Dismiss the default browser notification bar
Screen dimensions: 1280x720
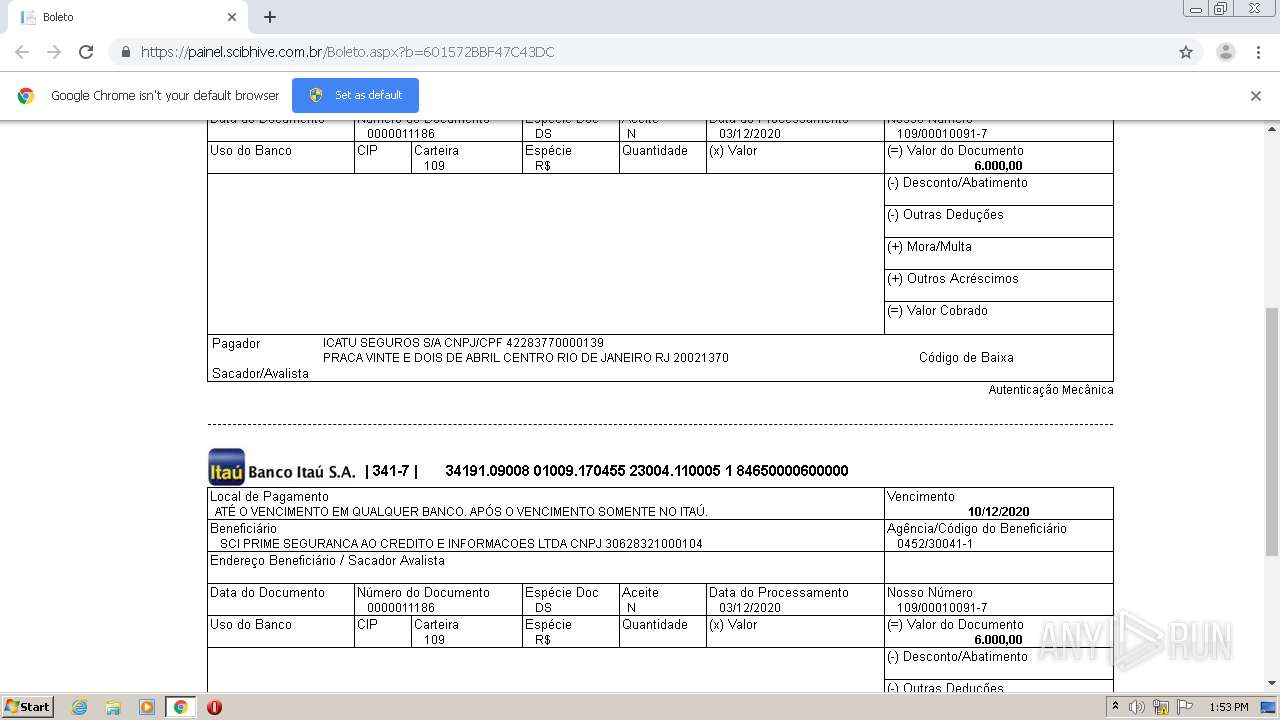click(x=1256, y=96)
